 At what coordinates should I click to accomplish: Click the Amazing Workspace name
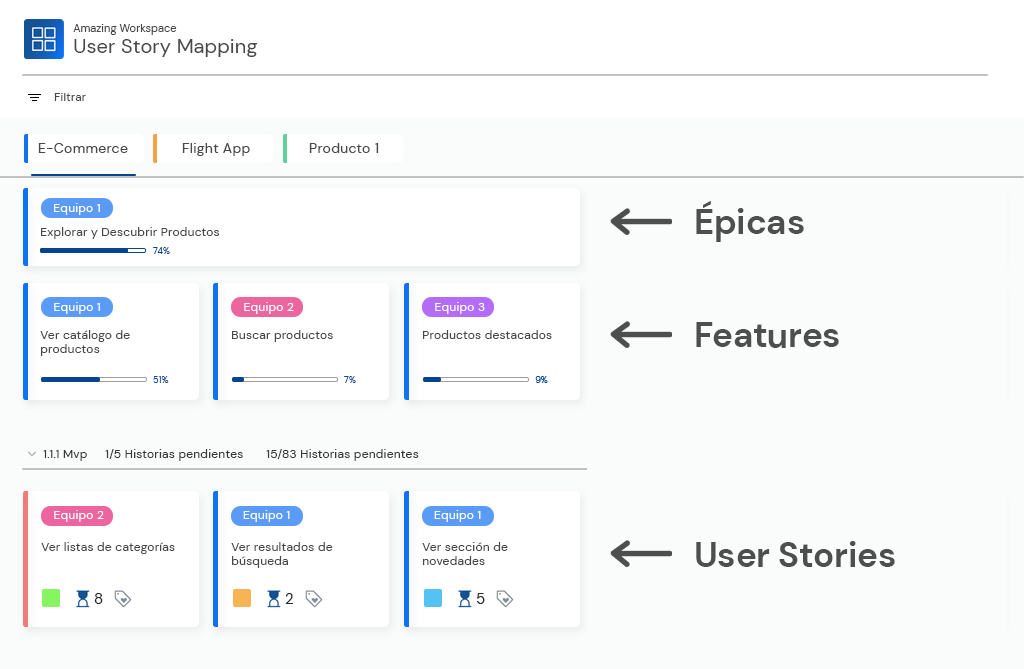coord(125,28)
